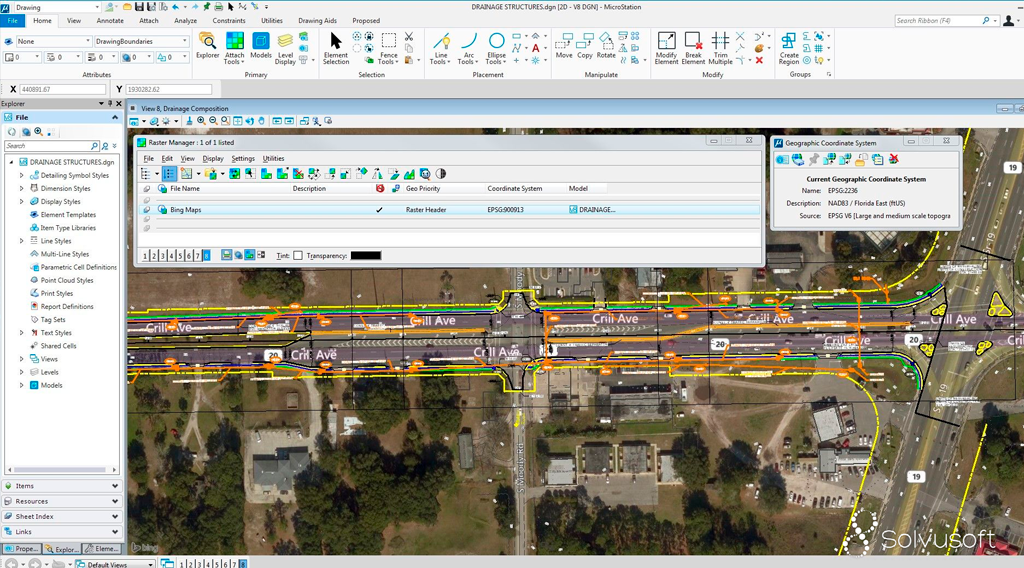Viewport: 1024px width, 568px height.
Task: Click the black Transparency color swatch
Action: pos(366,255)
